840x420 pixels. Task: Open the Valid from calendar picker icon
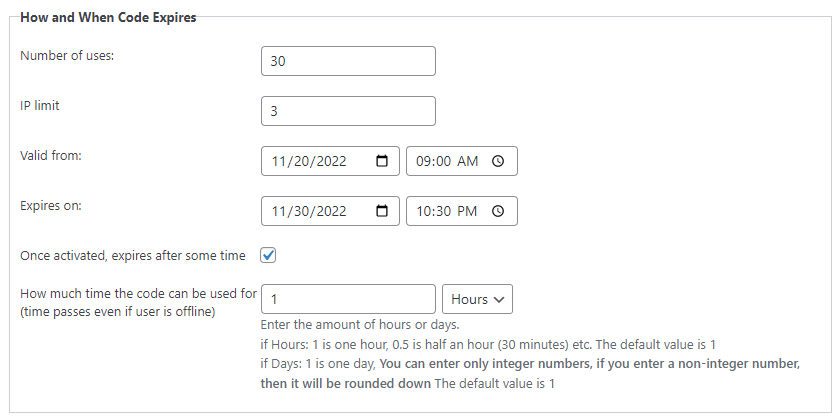point(381,161)
